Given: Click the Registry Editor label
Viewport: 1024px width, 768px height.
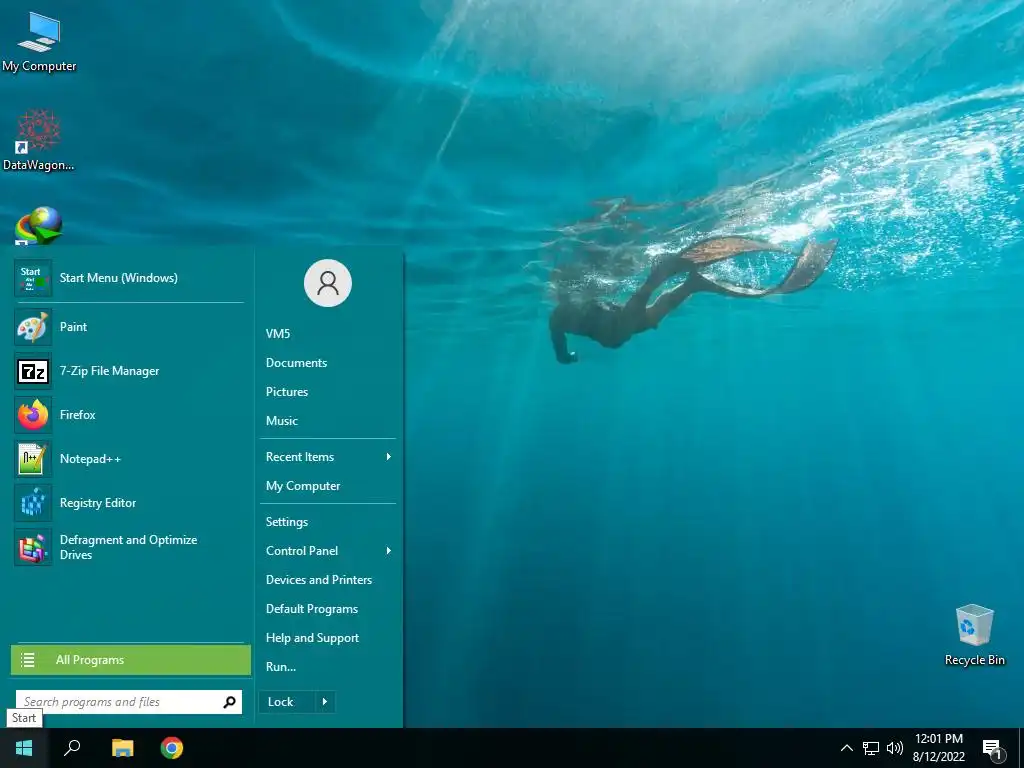Looking at the screenshot, I should 98,503.
